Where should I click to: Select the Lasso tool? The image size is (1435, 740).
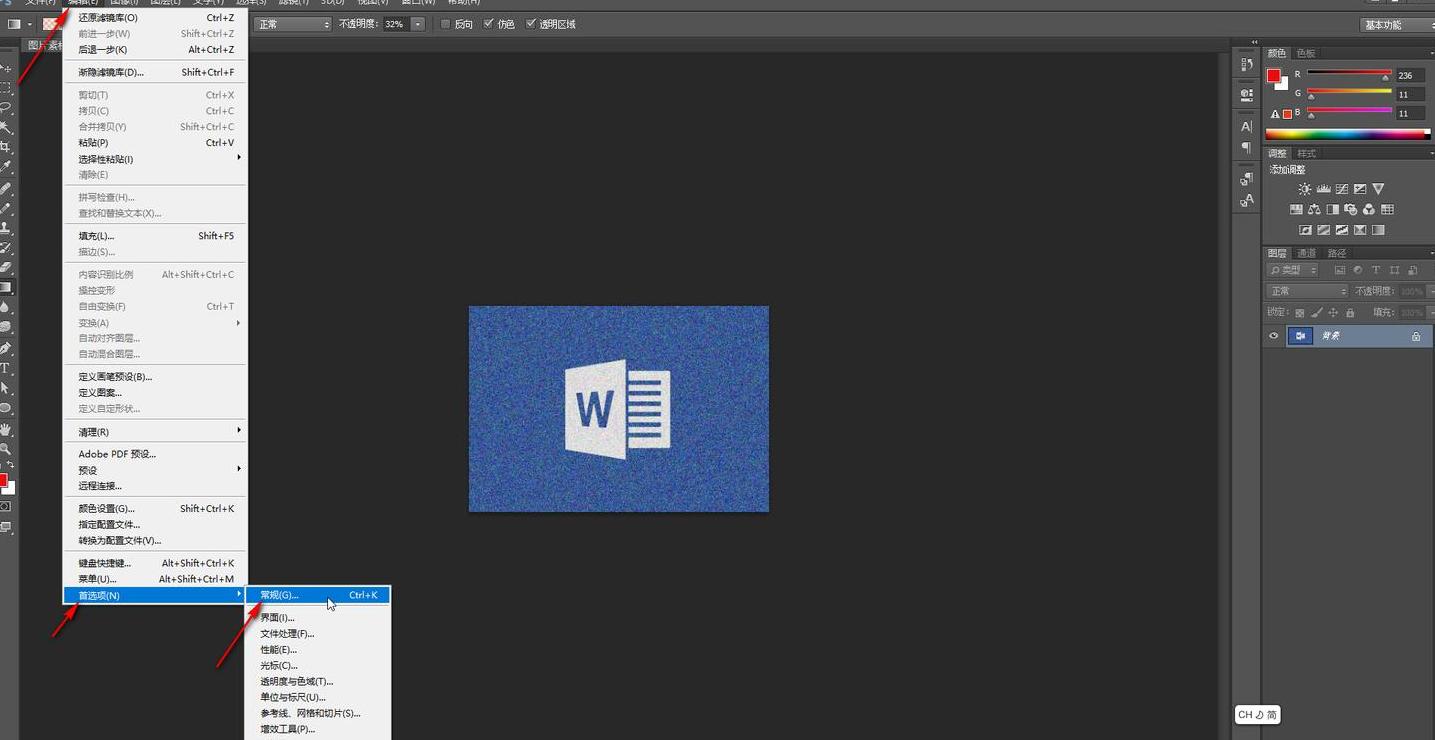pyautogui.click(x=6, y=108)
